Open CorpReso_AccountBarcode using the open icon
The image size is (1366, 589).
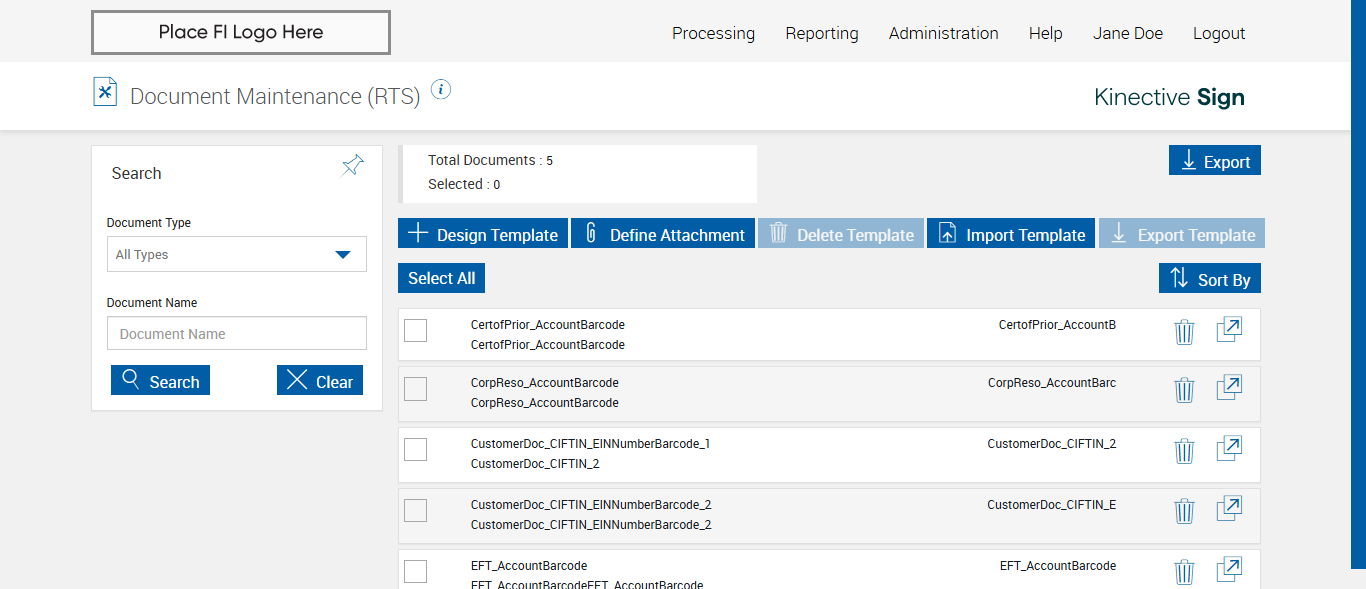pos(1229,387)
